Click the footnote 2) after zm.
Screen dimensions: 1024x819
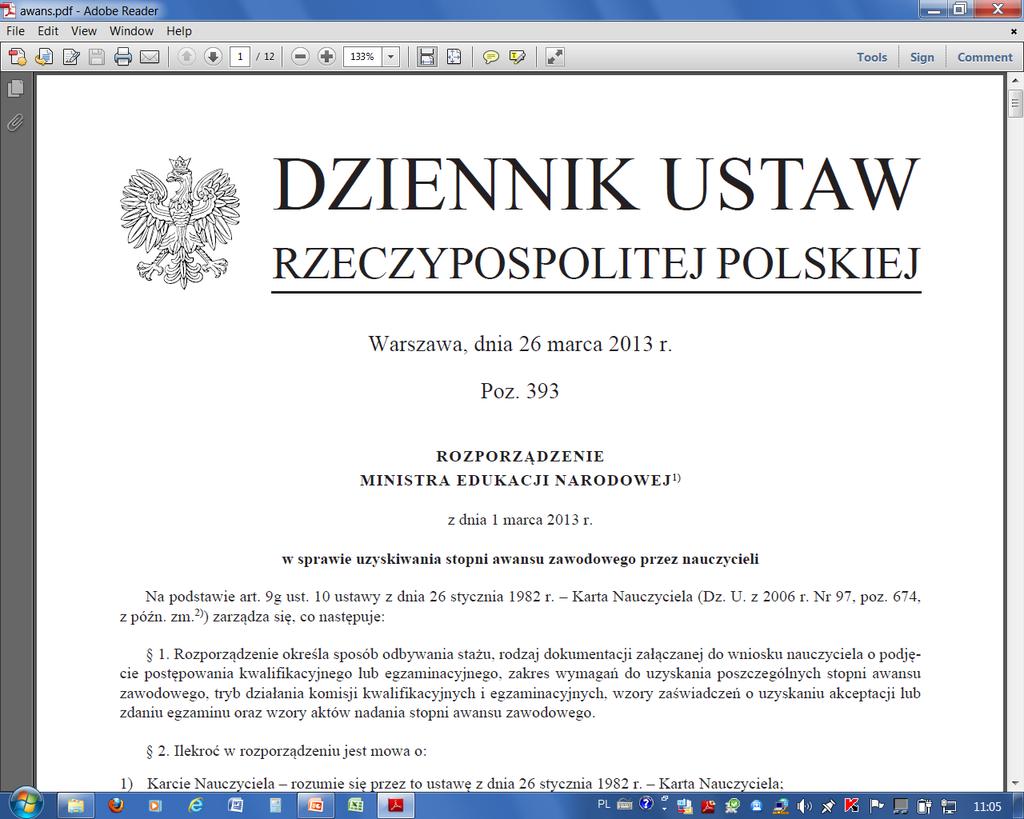[x=199, y=613]
